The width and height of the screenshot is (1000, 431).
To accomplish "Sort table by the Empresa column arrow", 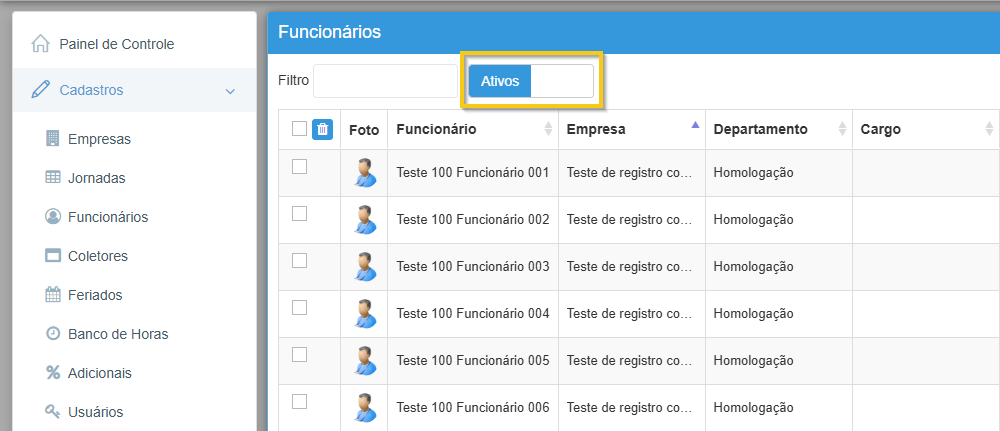I will pyautogui.click(x=695, y=126).
